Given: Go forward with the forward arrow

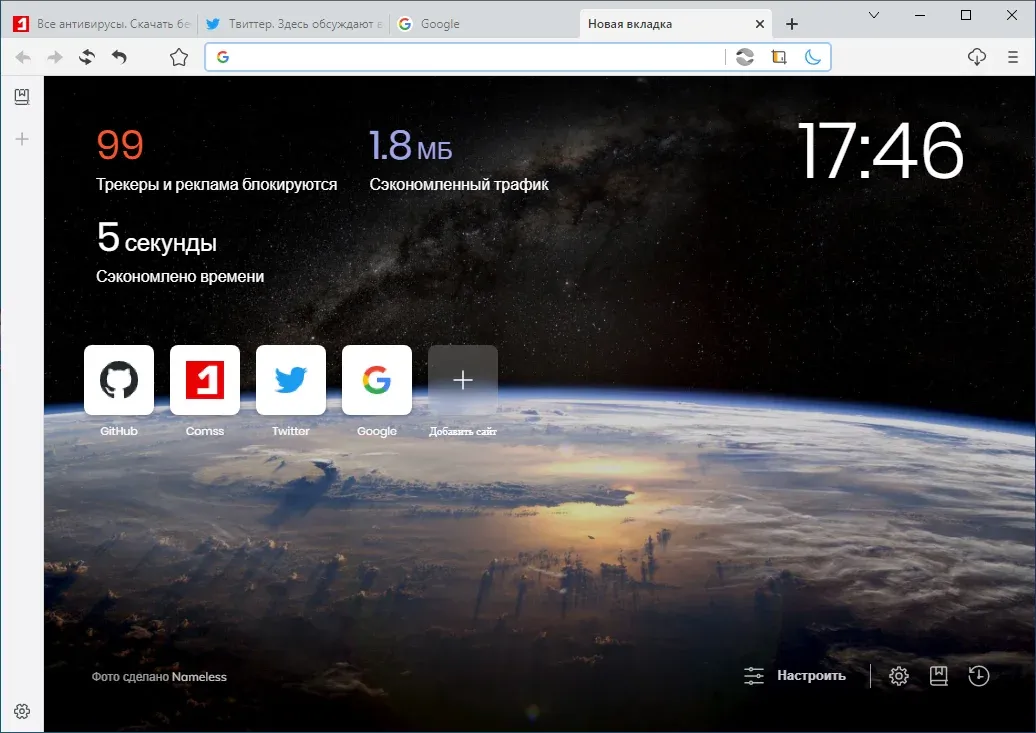Looking at the screenshot, I should pyautogui.click(x=55, y=58).
